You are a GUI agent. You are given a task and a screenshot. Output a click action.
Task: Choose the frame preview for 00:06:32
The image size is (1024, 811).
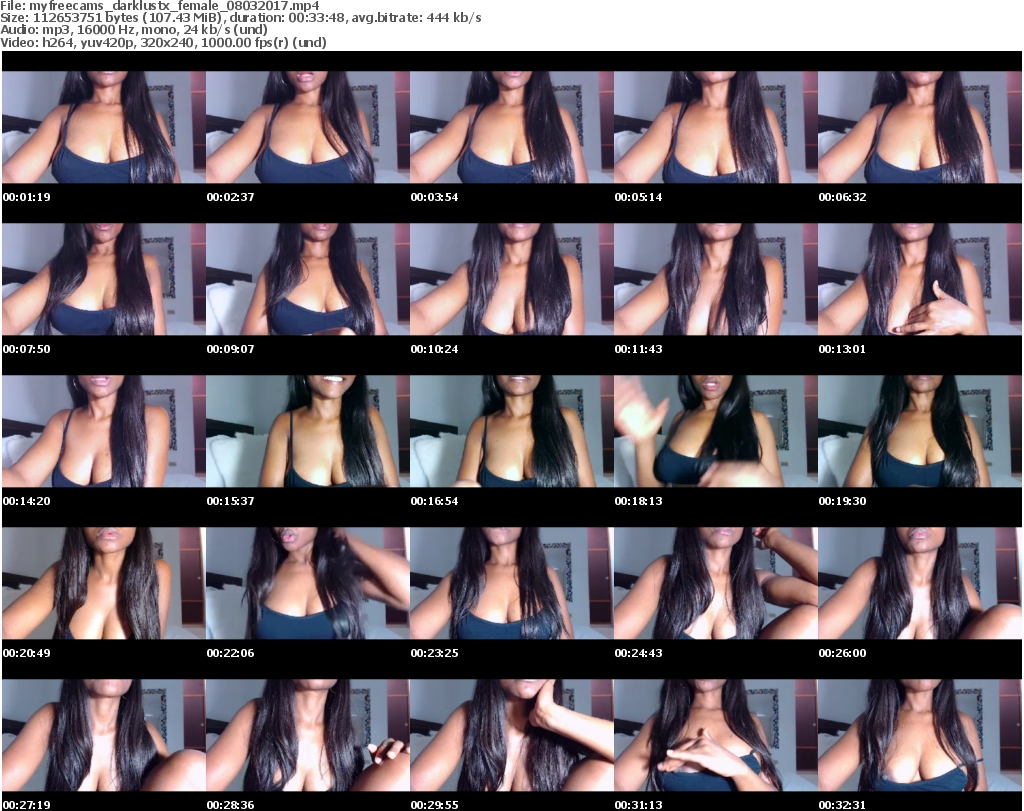920,127
